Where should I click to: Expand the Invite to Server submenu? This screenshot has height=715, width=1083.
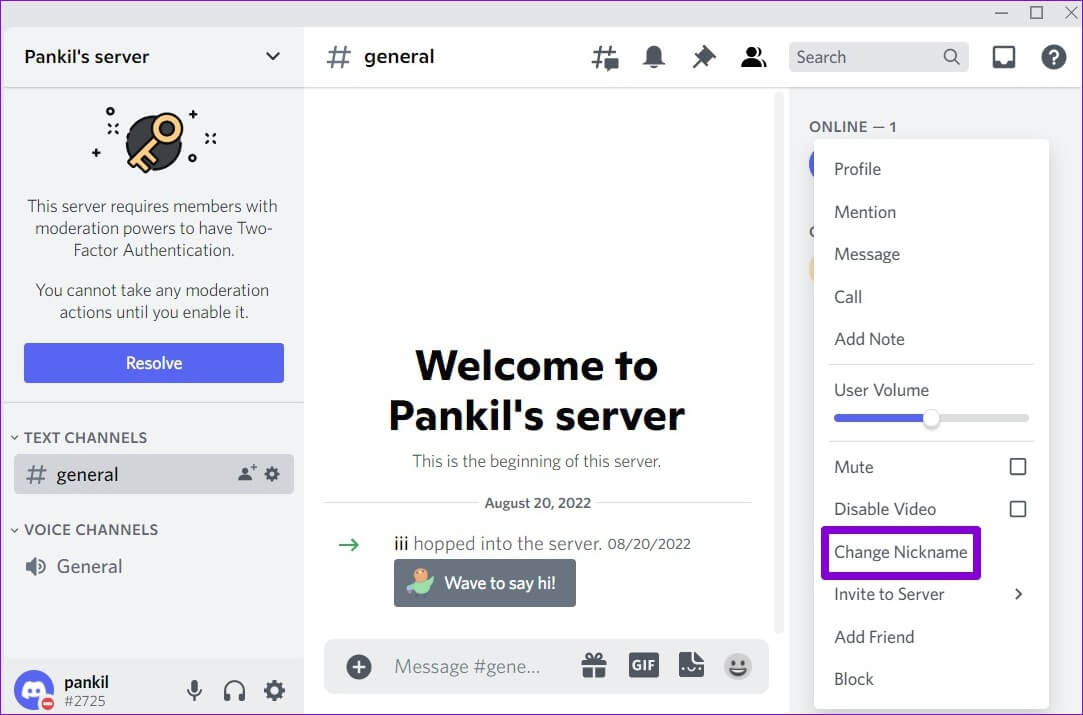pyautogui.click(x=928, y=594)
